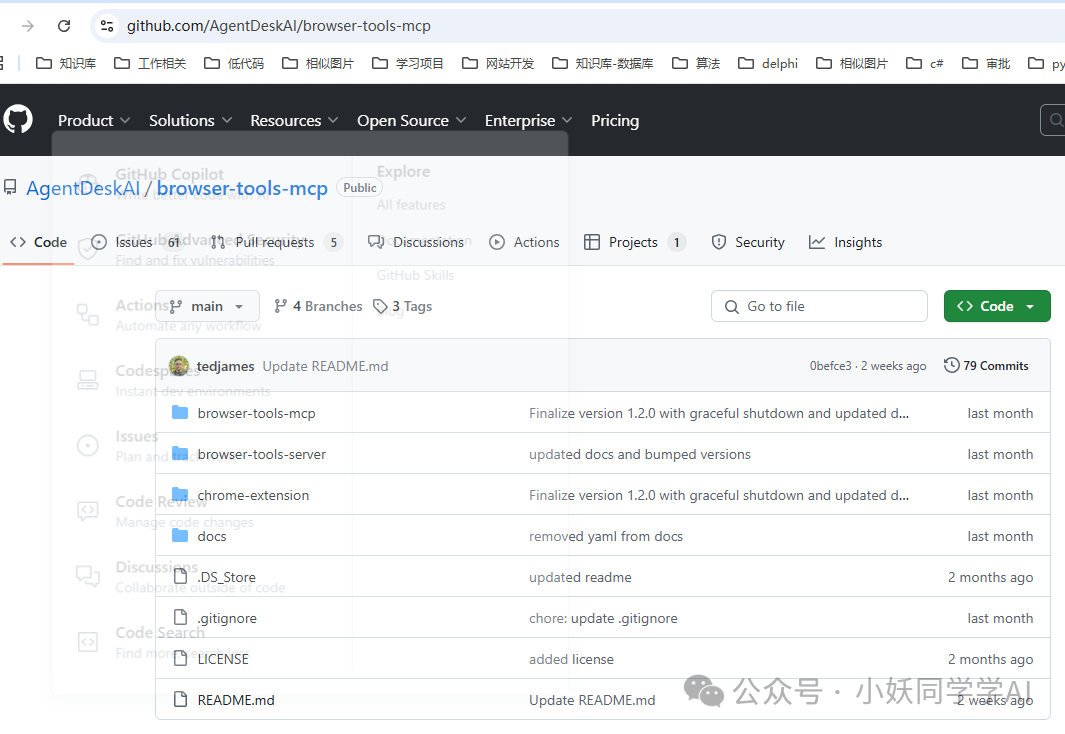Open the browser-tools-server folder

coord(261,454)
